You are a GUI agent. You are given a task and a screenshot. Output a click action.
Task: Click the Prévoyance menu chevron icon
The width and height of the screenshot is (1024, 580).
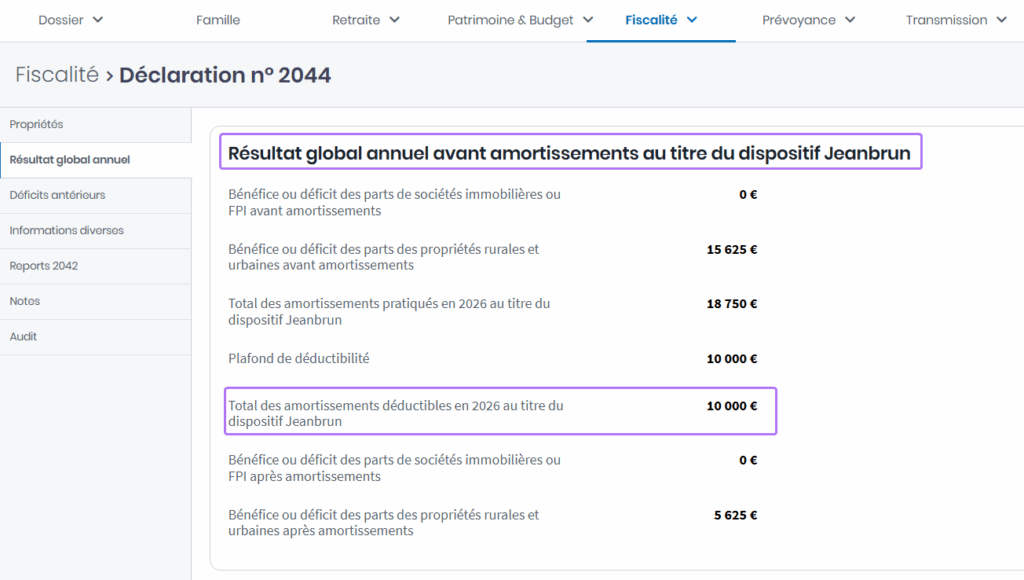[850, 20]
